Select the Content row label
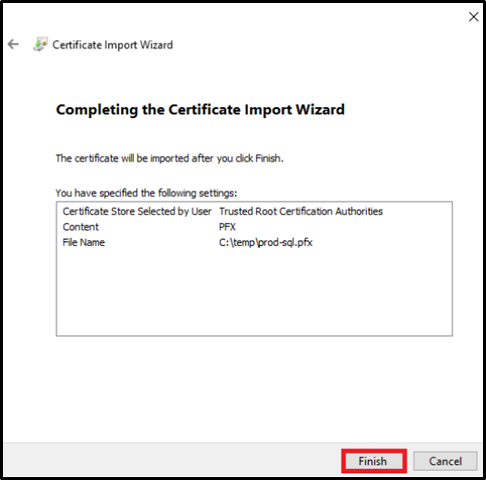The height and width of the screenshot is (480, 486). (x=81, y=227)
